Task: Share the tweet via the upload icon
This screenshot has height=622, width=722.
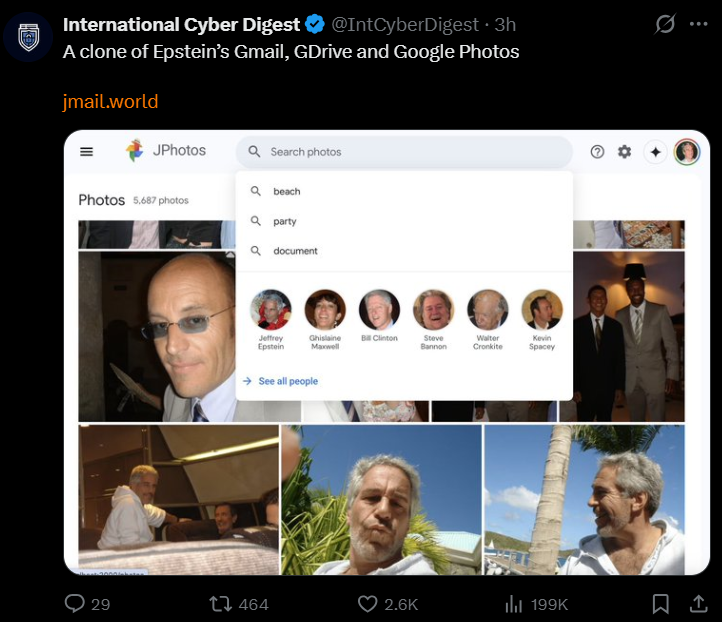Action: pos(698,604)
